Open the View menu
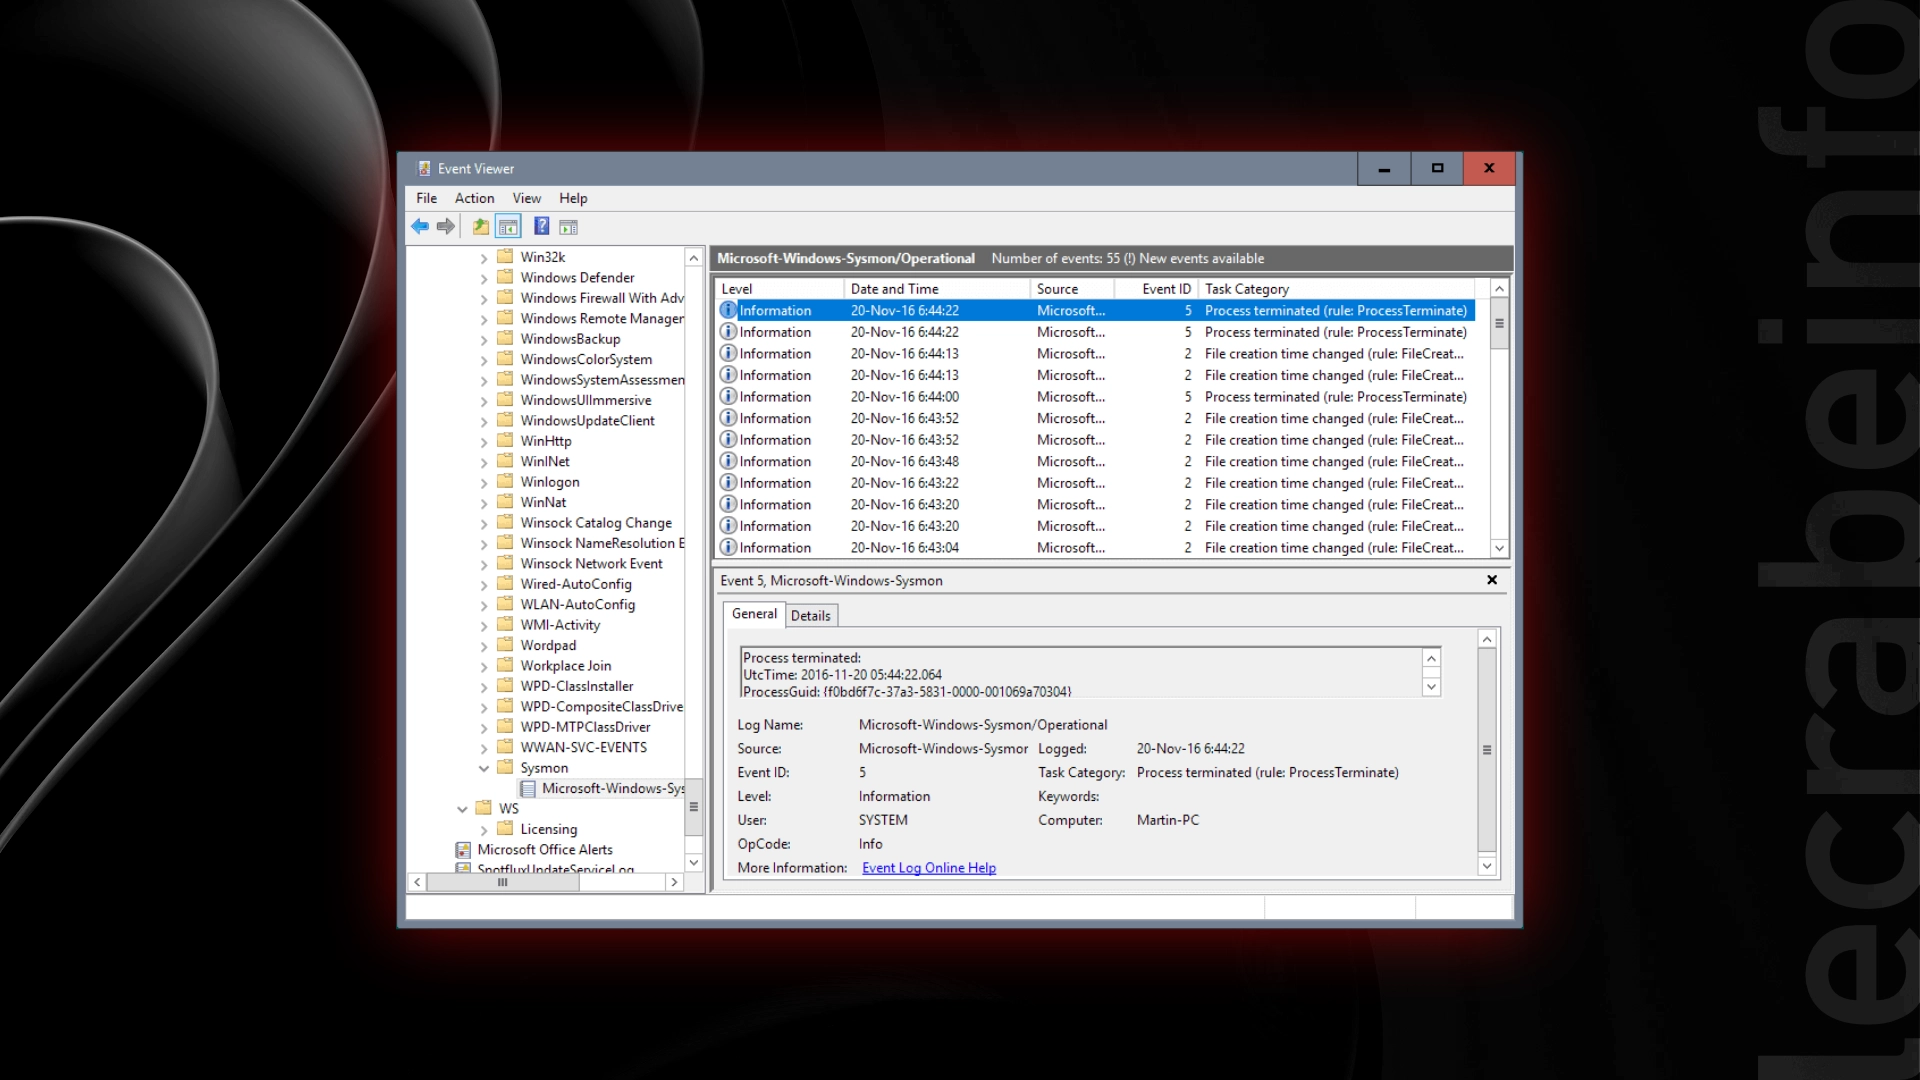1920x1080 pixels. (526, 198)
